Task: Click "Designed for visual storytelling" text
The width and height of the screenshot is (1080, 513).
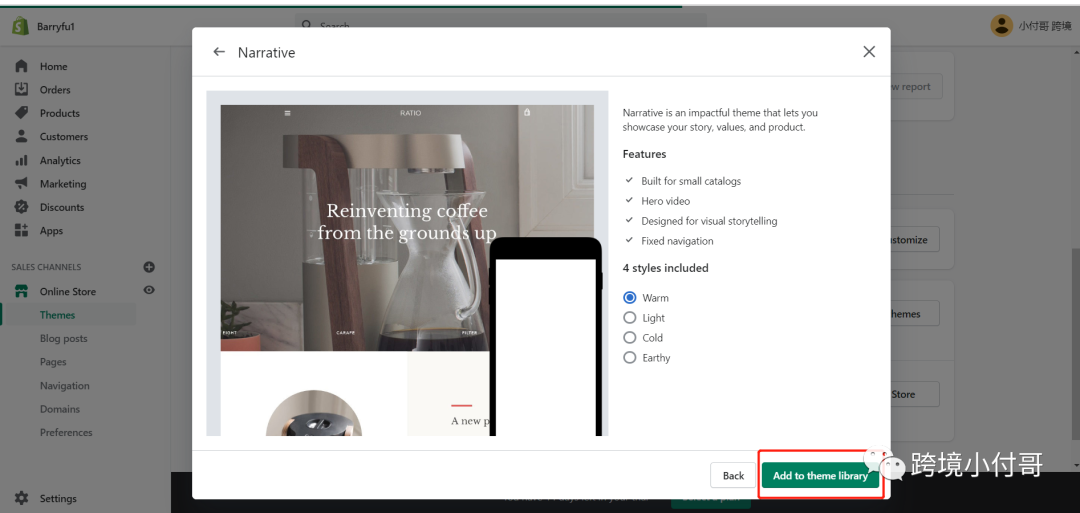Action: (x=709, y=221)
